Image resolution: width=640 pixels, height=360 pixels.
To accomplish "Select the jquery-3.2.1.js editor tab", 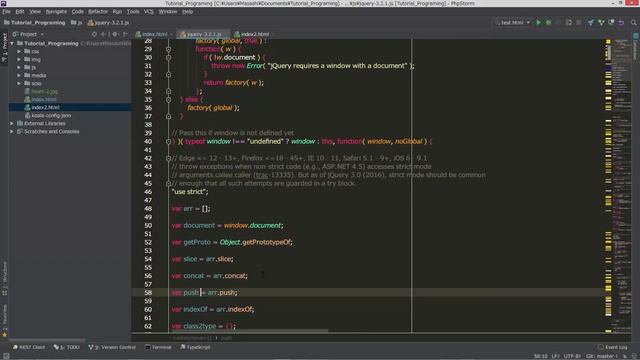I will [204, 34].
